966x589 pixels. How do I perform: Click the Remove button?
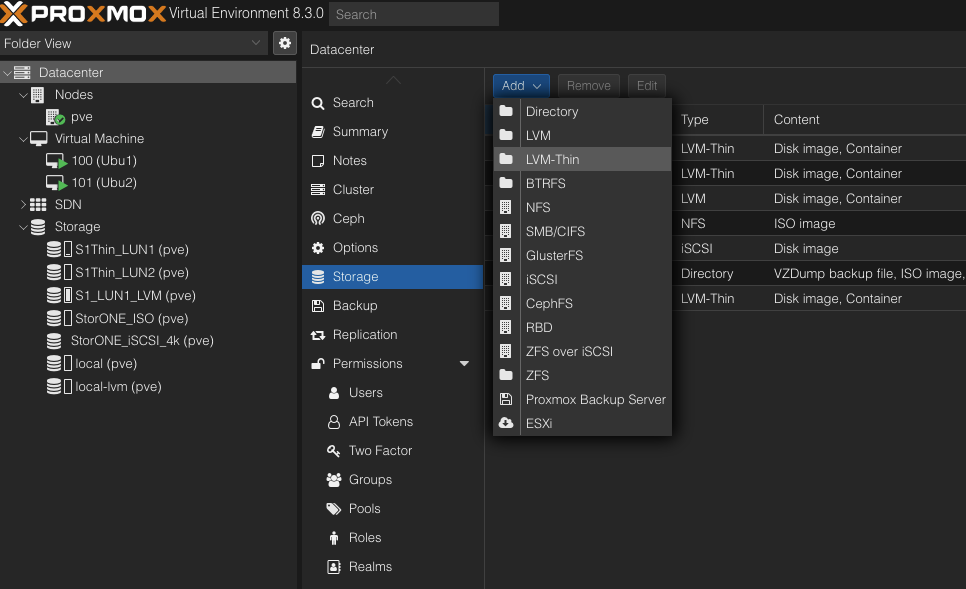[588, 86]
